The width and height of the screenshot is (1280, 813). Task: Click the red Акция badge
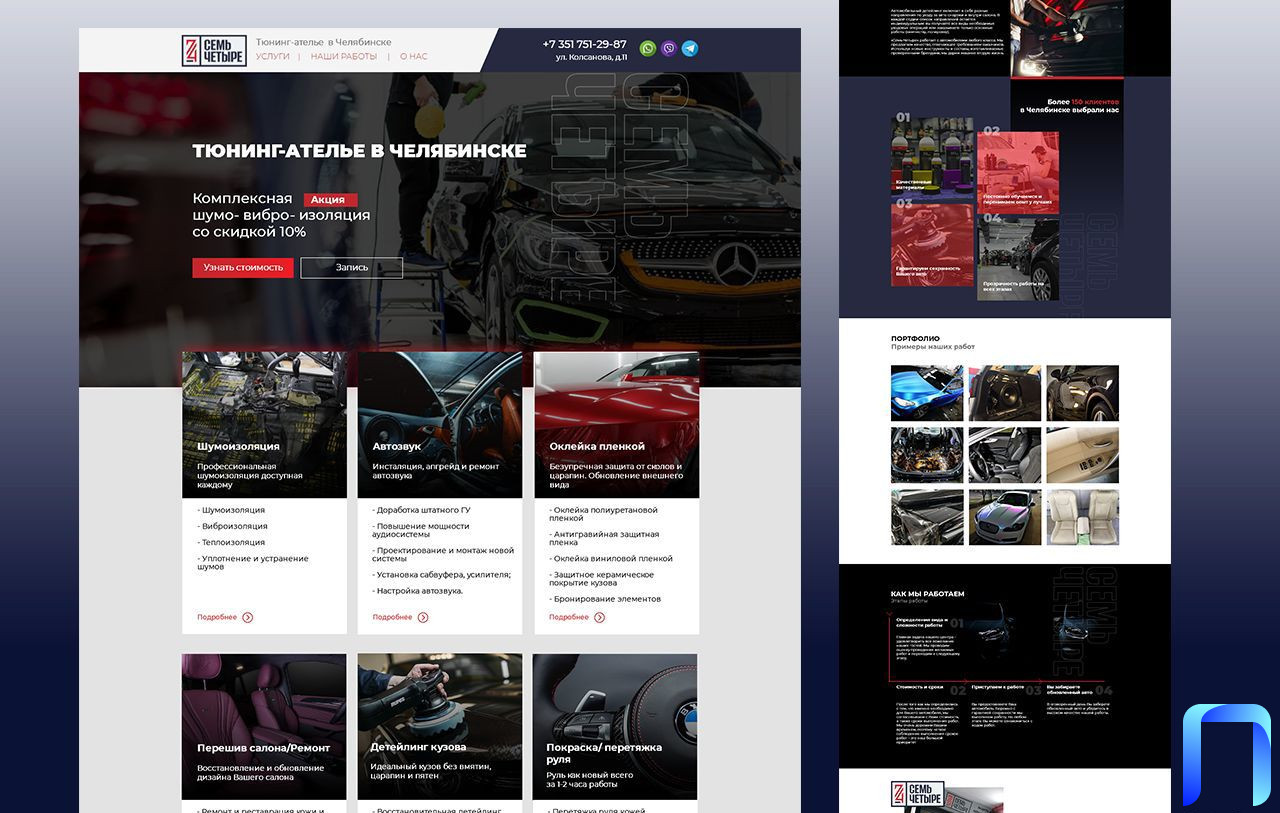click(330, 200)
